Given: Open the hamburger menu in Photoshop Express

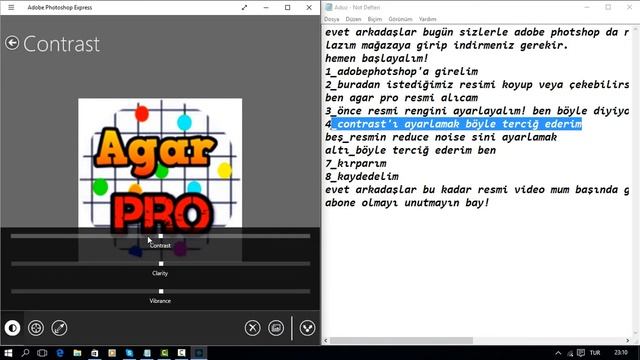Looking at the screenshot, I should [11, 7].
